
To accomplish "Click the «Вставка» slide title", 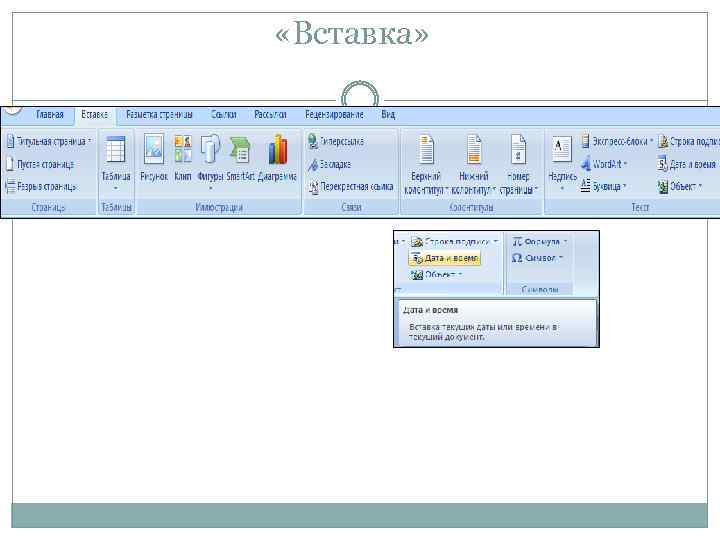I will tap(351, 34).
